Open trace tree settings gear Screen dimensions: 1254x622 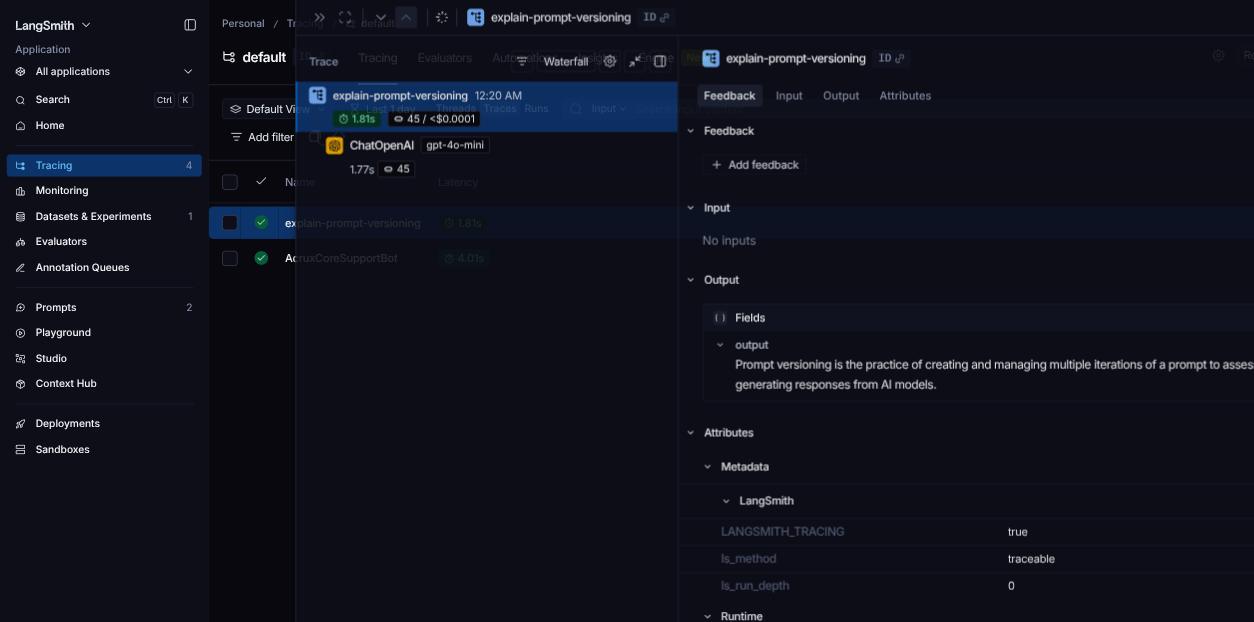click(610, 61)
